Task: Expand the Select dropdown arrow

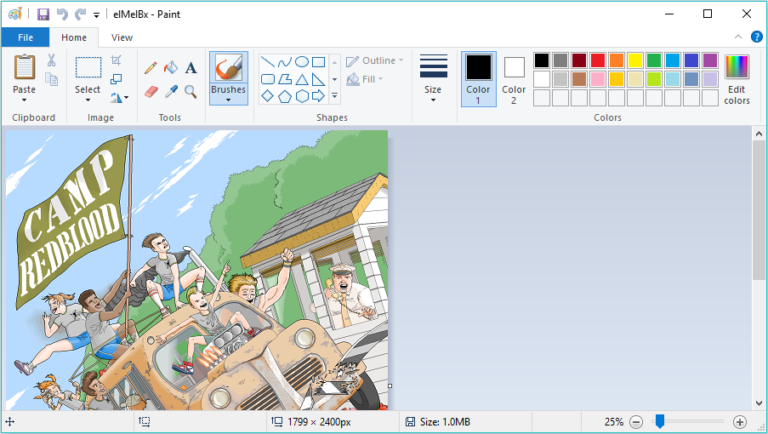Action: 88,100
